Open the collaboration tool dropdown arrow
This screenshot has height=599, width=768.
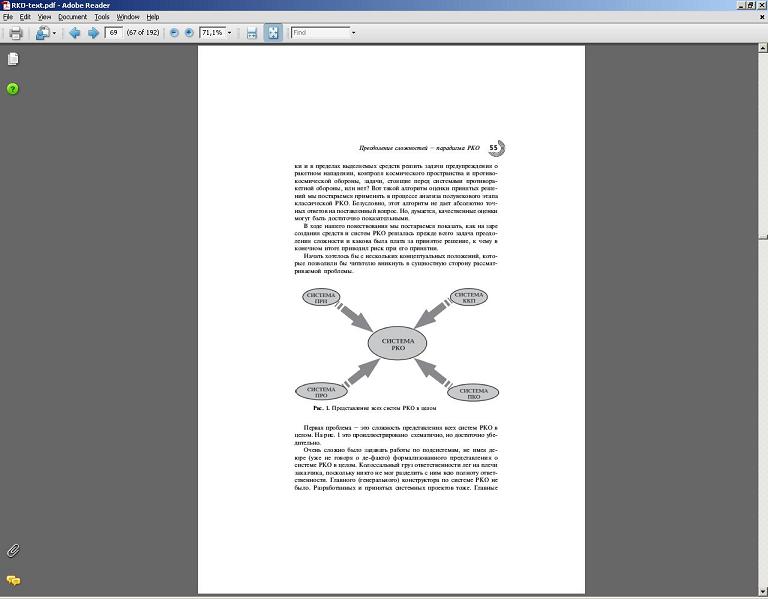(x=55, y=33)
